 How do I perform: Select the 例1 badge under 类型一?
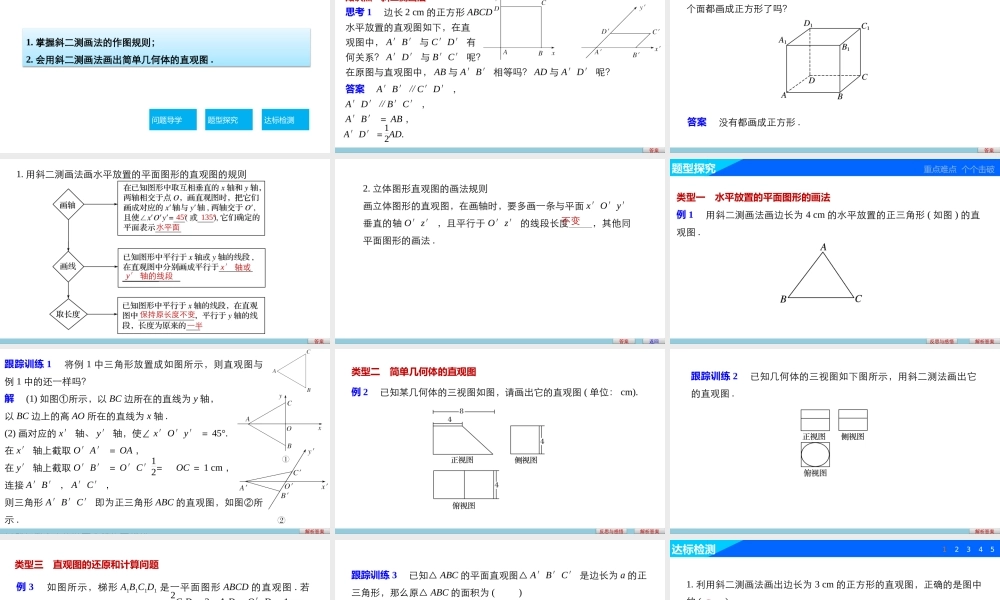click(686, 212)
